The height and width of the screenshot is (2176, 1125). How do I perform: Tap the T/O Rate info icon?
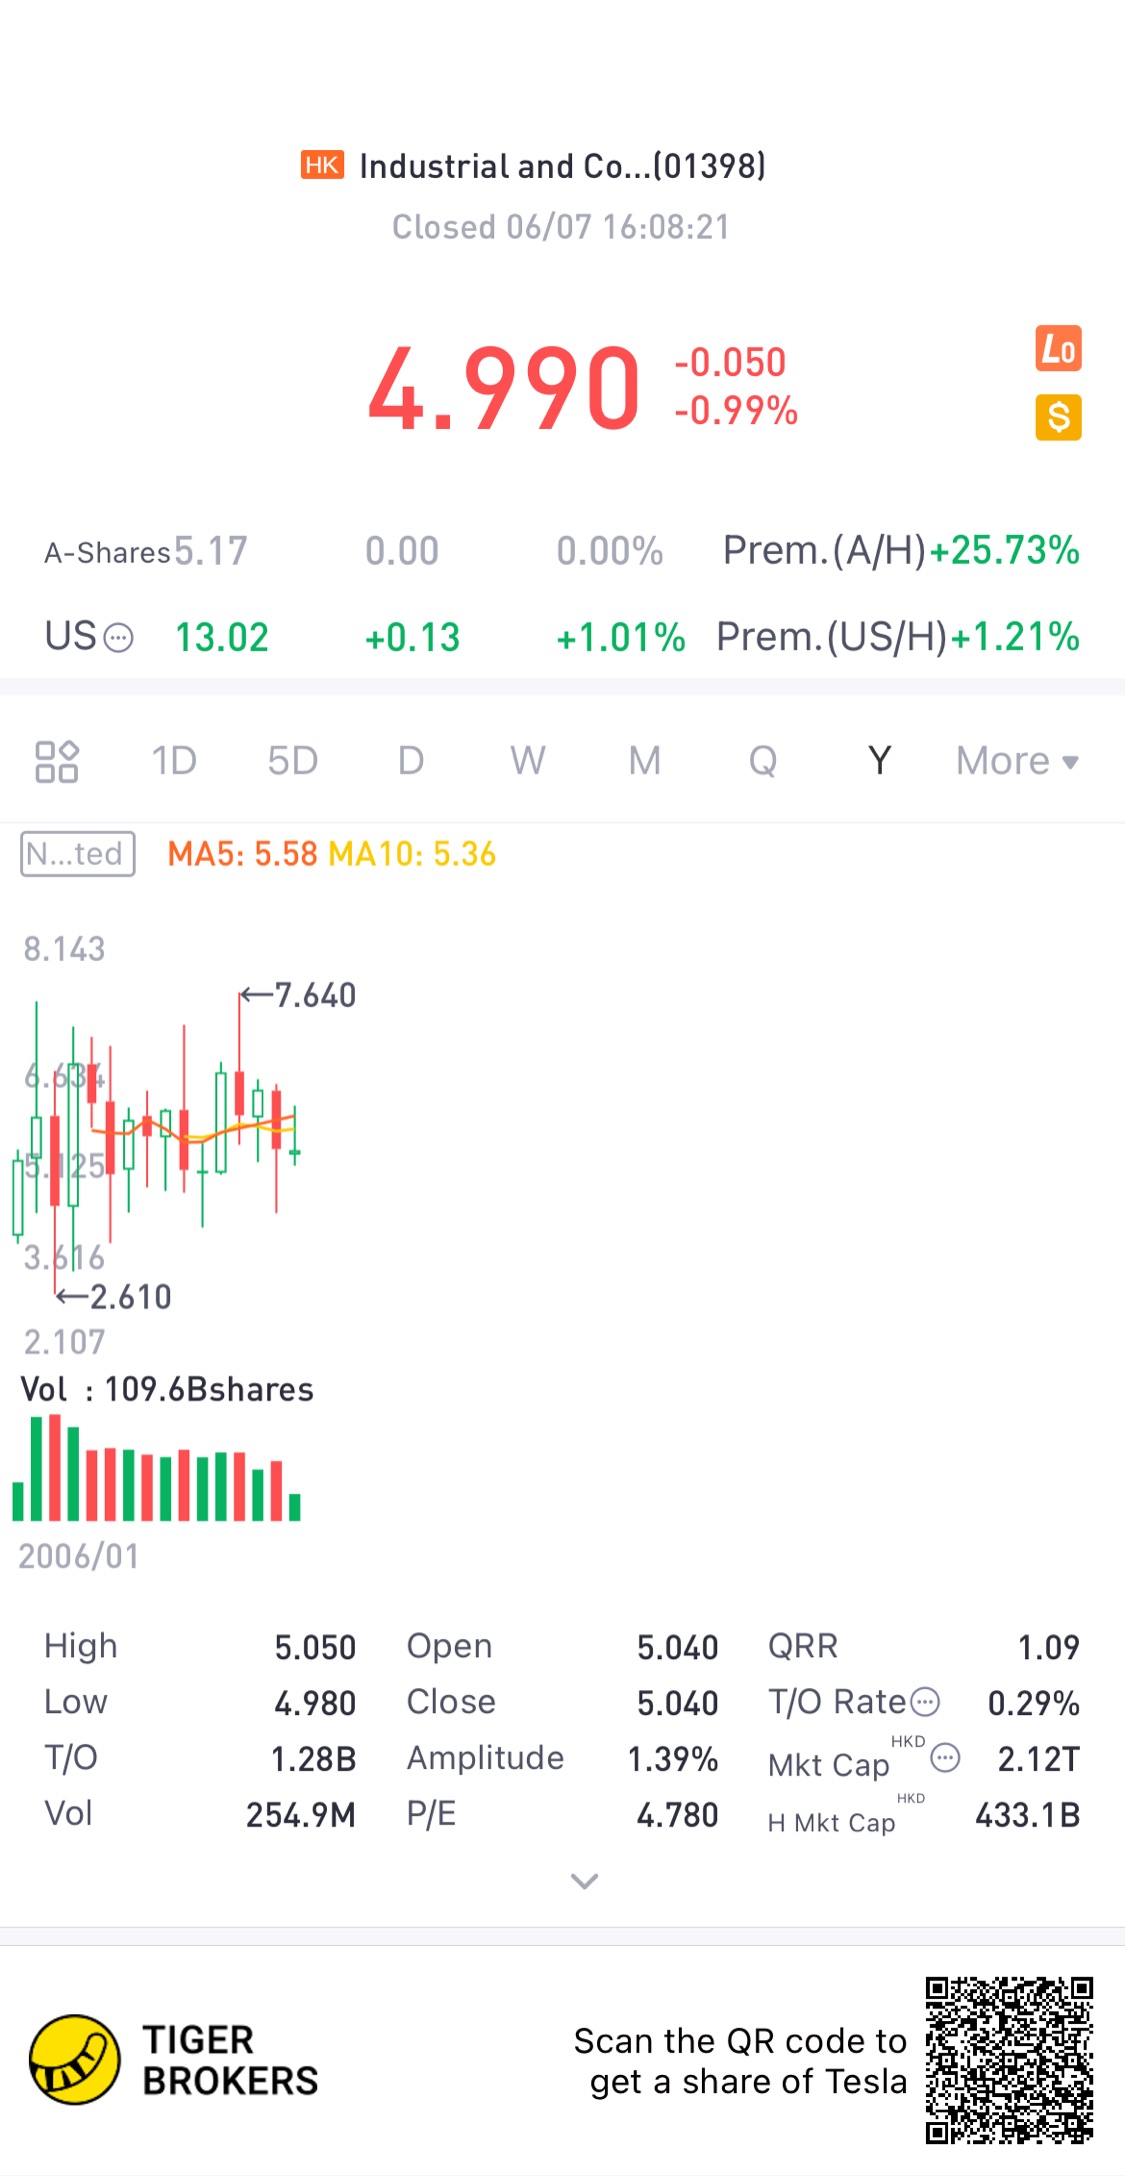tap(927, 1701)
